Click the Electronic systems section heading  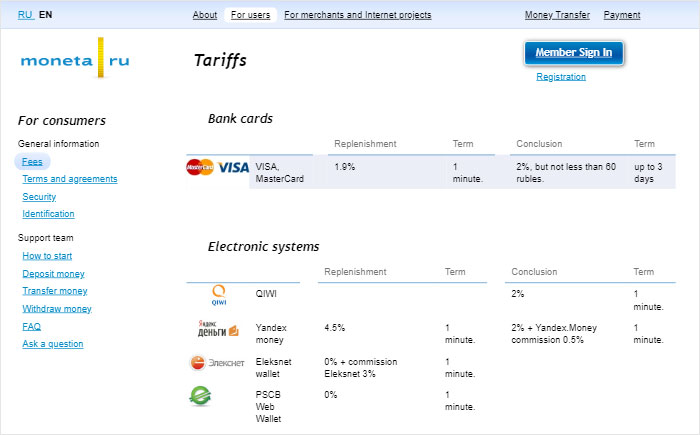click(x=263, y=247)
